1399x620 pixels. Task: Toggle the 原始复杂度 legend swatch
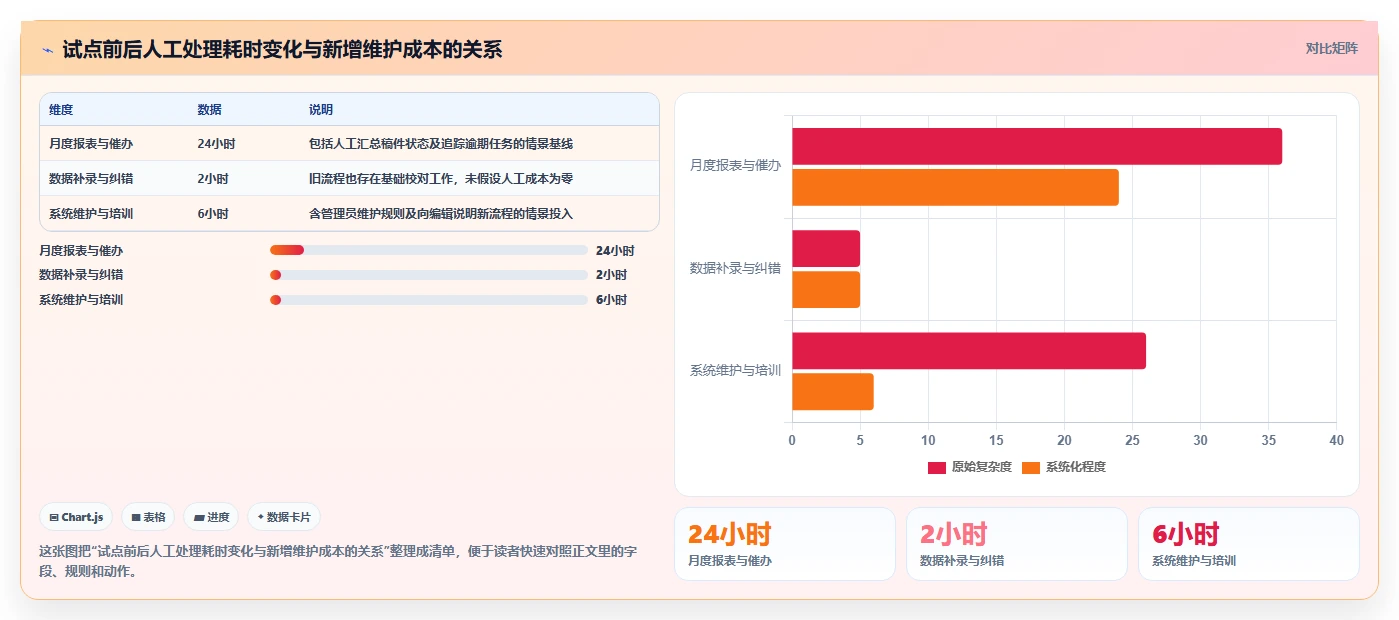click(937, 467)
